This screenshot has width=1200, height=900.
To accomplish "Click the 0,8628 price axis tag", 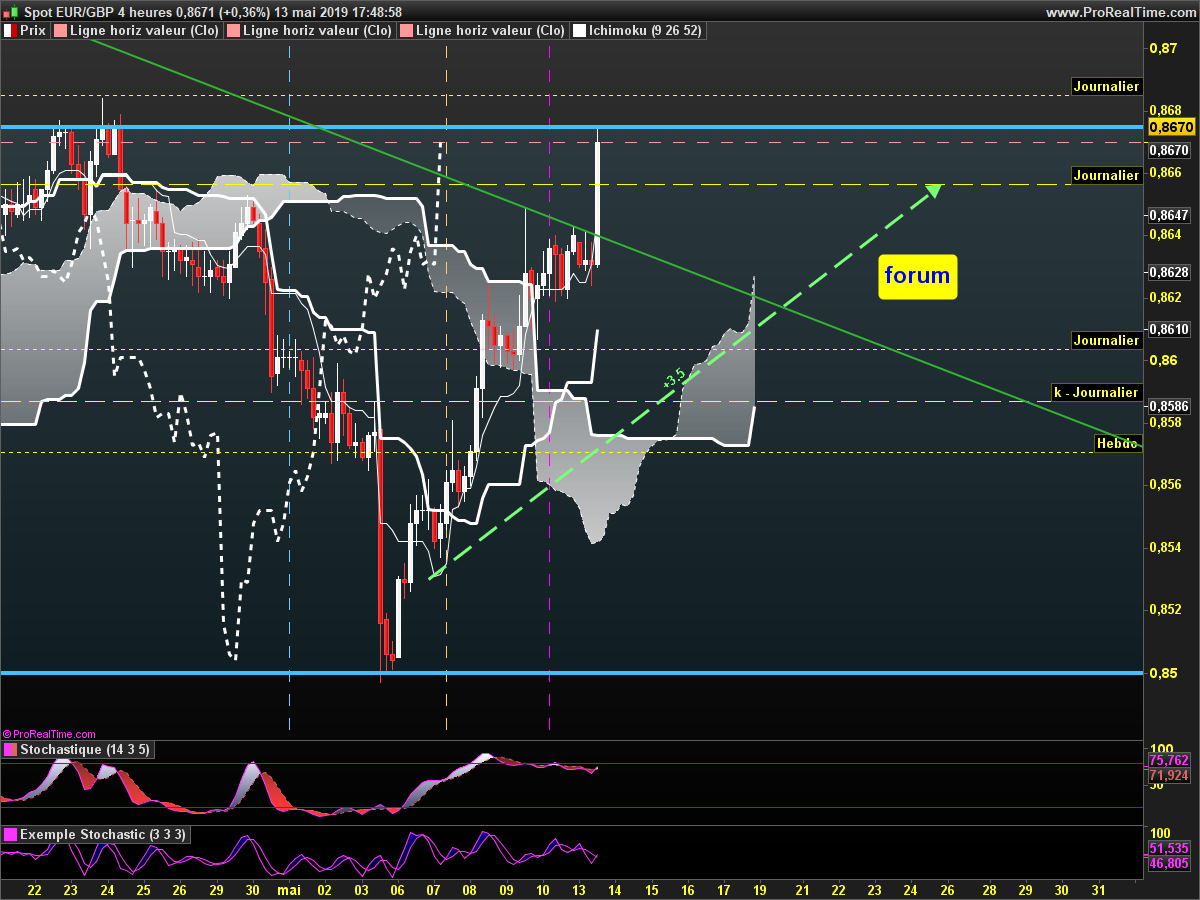I will click(x=1170, y=272).
